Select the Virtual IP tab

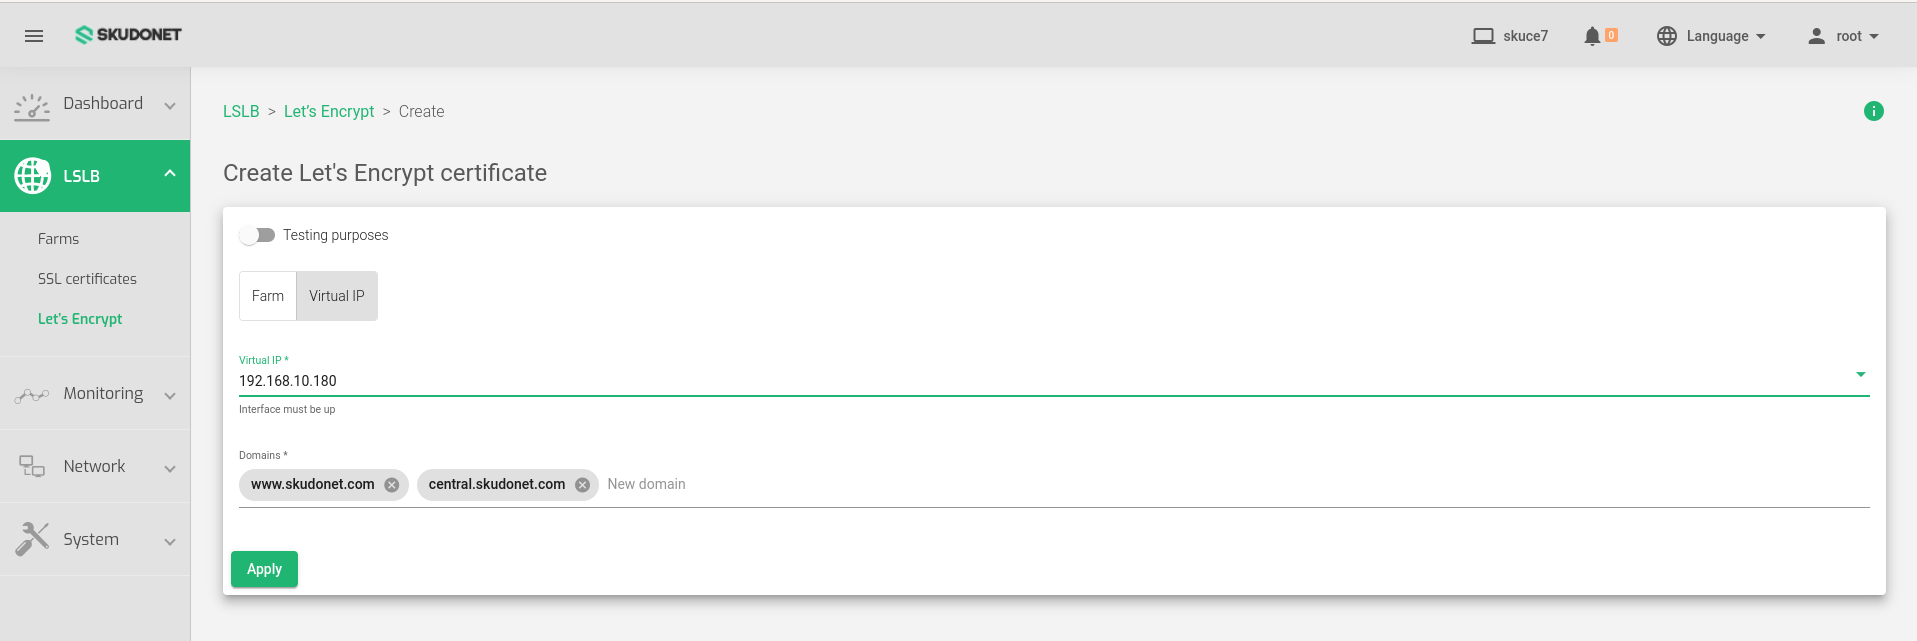[x=336, y=295]
